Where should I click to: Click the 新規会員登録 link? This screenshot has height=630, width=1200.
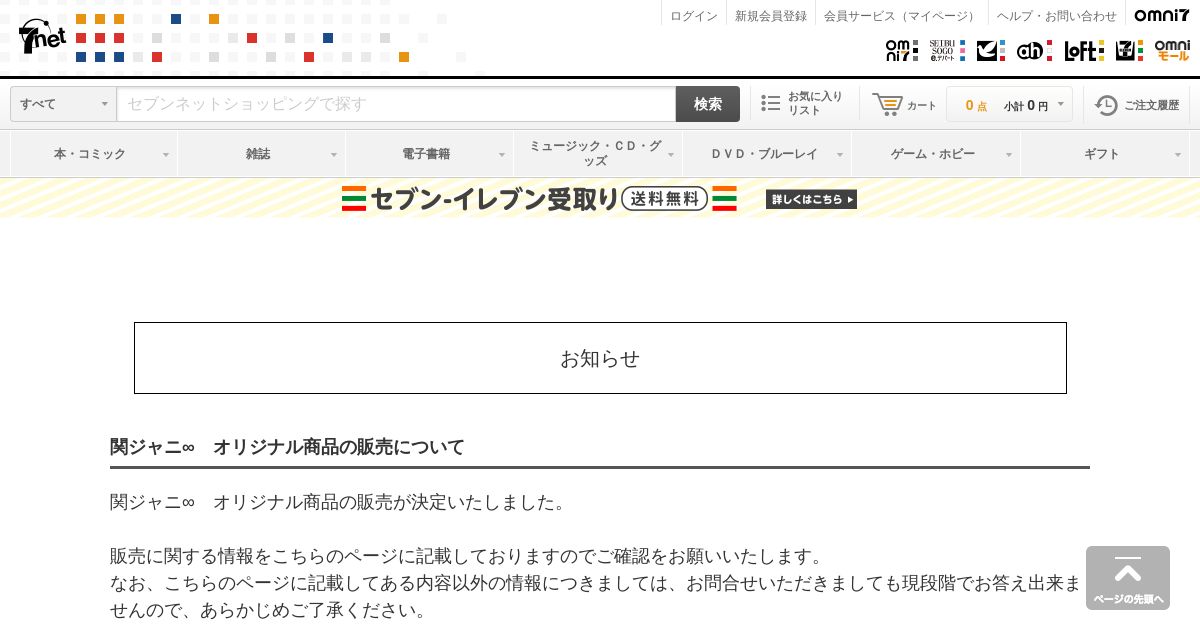[x=771, y=16]
